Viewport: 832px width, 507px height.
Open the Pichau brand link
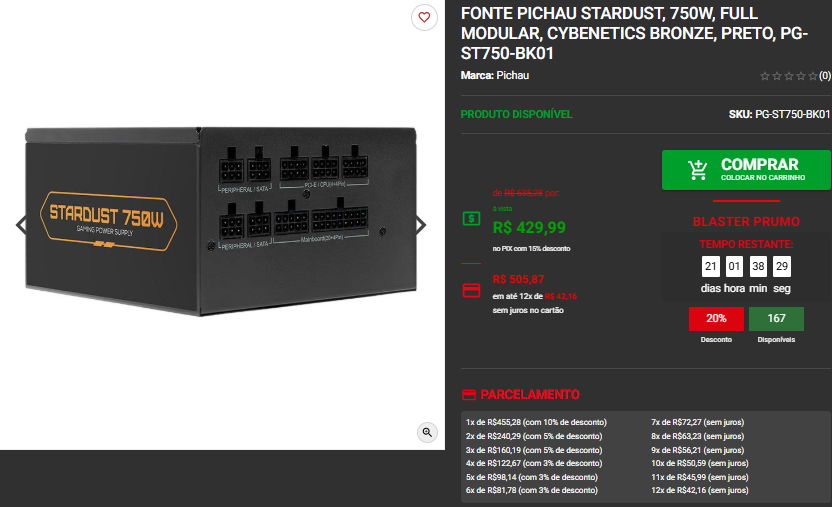pos(512,75)
